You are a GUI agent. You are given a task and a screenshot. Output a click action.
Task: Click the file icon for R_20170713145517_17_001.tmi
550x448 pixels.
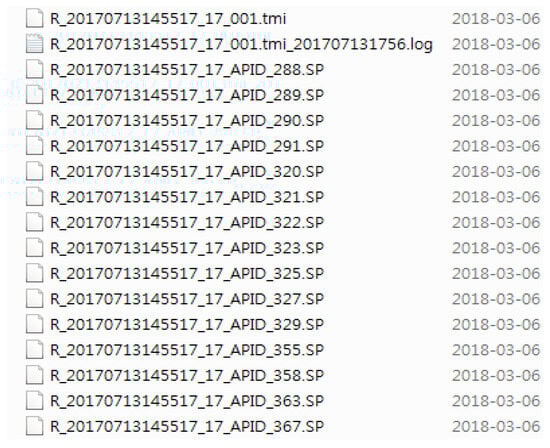click(34, 19)
